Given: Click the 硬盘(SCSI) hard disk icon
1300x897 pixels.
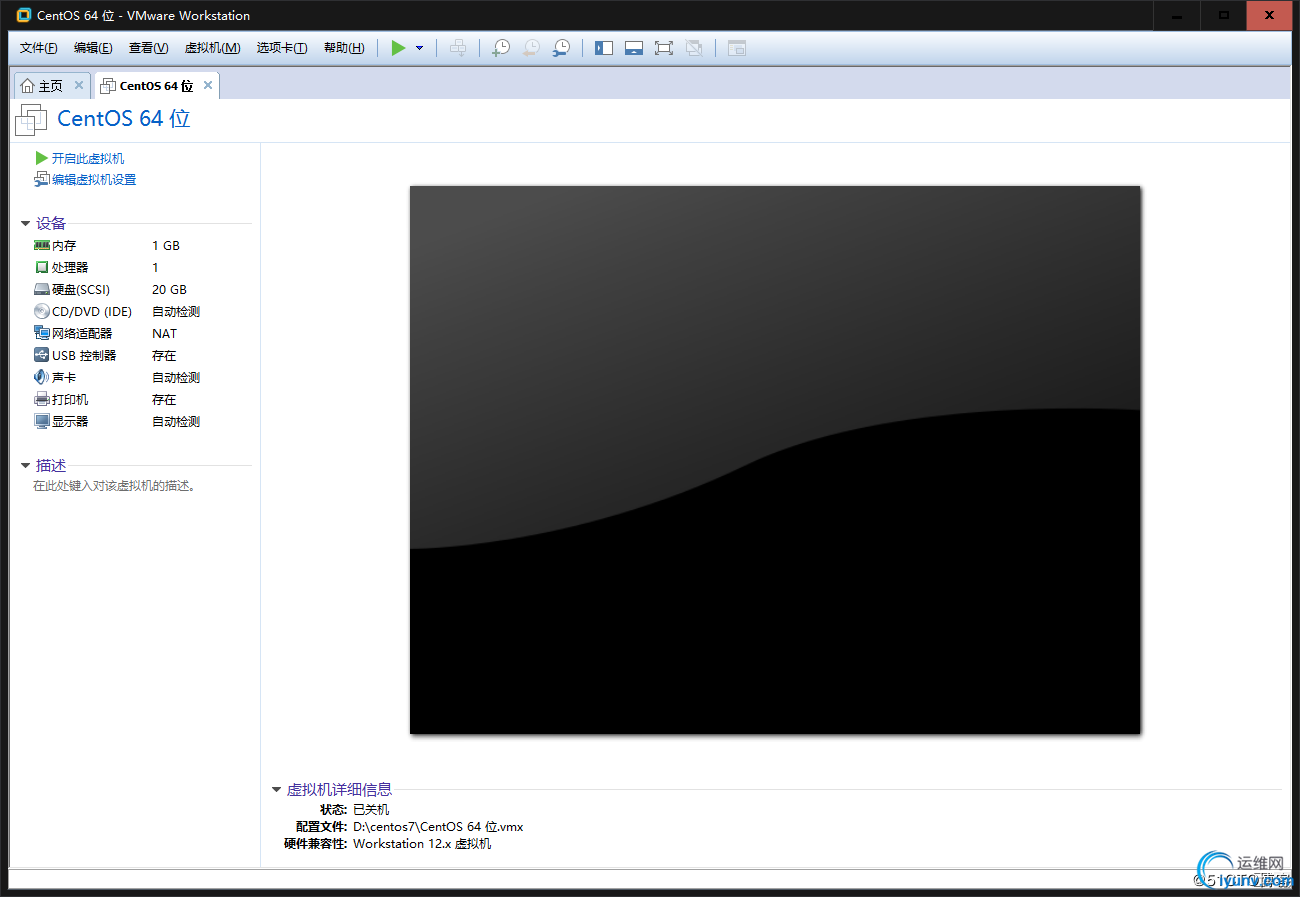Looking at the screenshot, I should coord(42,289).
